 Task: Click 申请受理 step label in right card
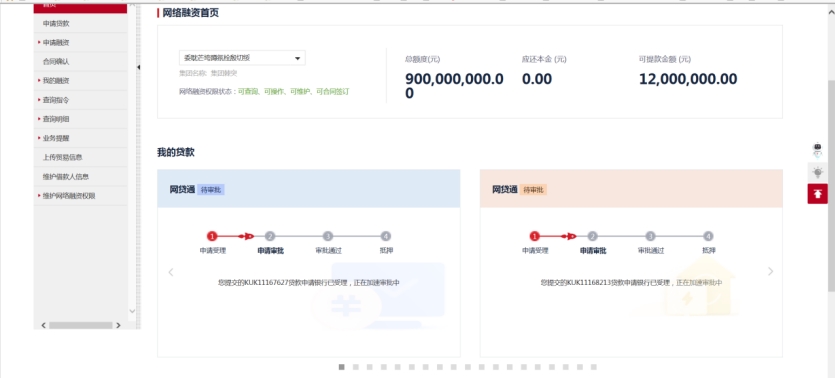point(535,250)
